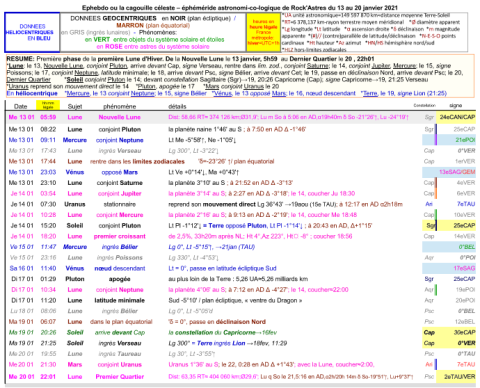This screenshot has height=388, width=480.
Task: Click the Mars conjoint Uranus row
Action: point(240,365)
